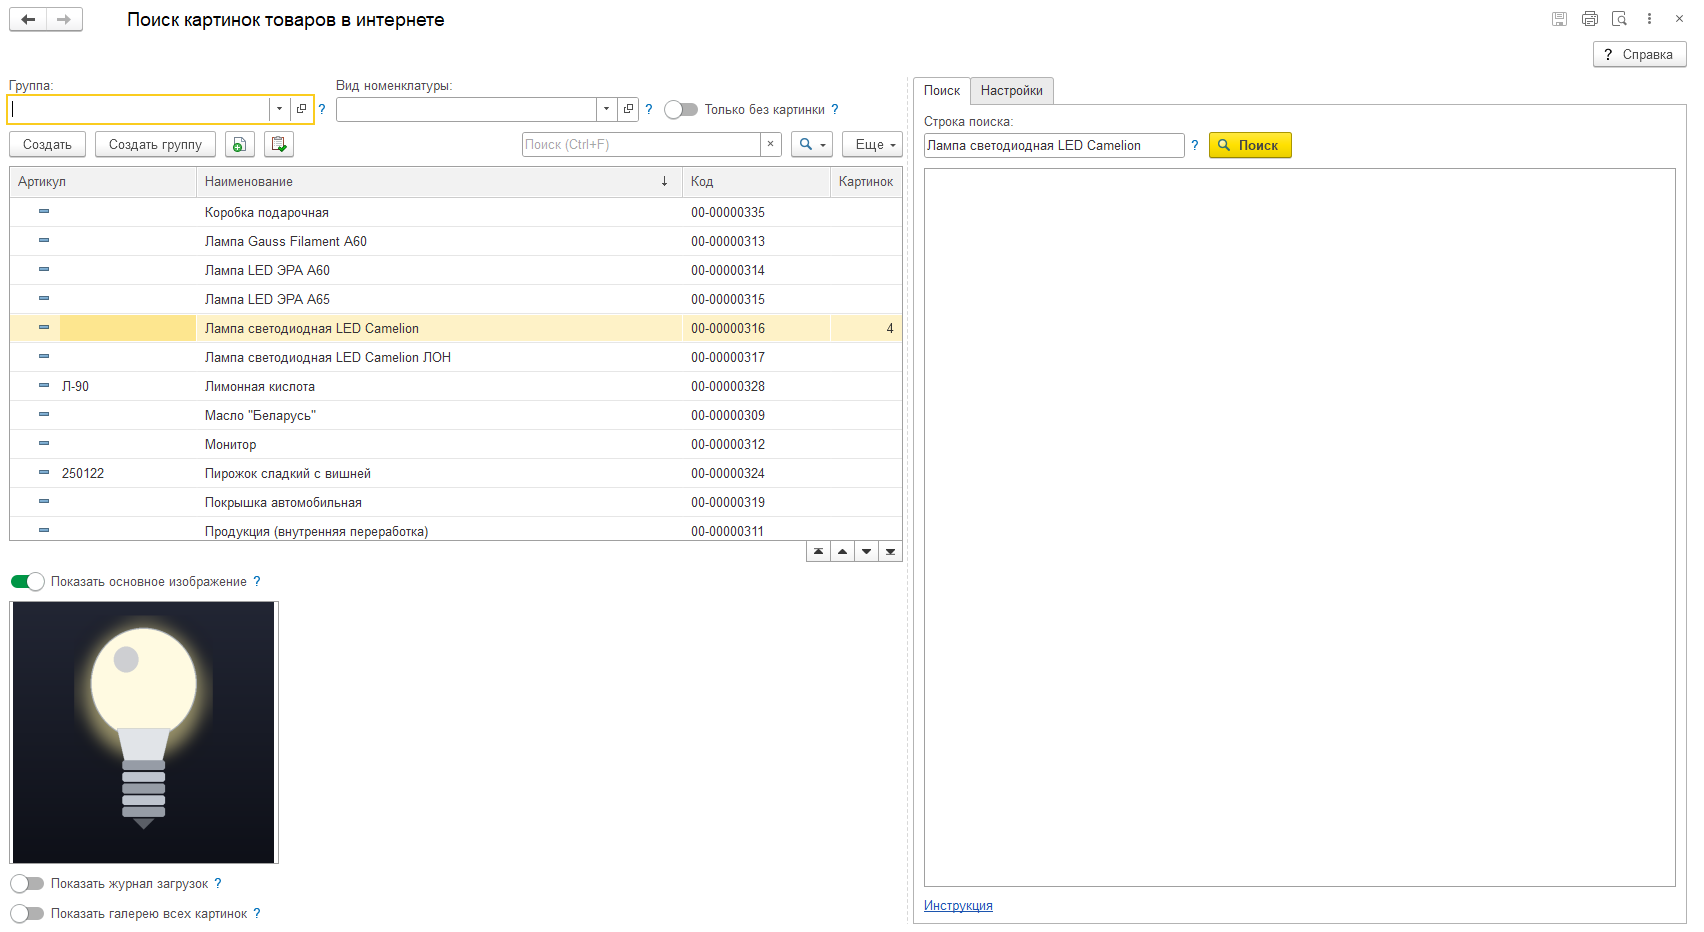The image size is (1704, 932).
Task: Click the green copy item icon
Action: point(240,145)
